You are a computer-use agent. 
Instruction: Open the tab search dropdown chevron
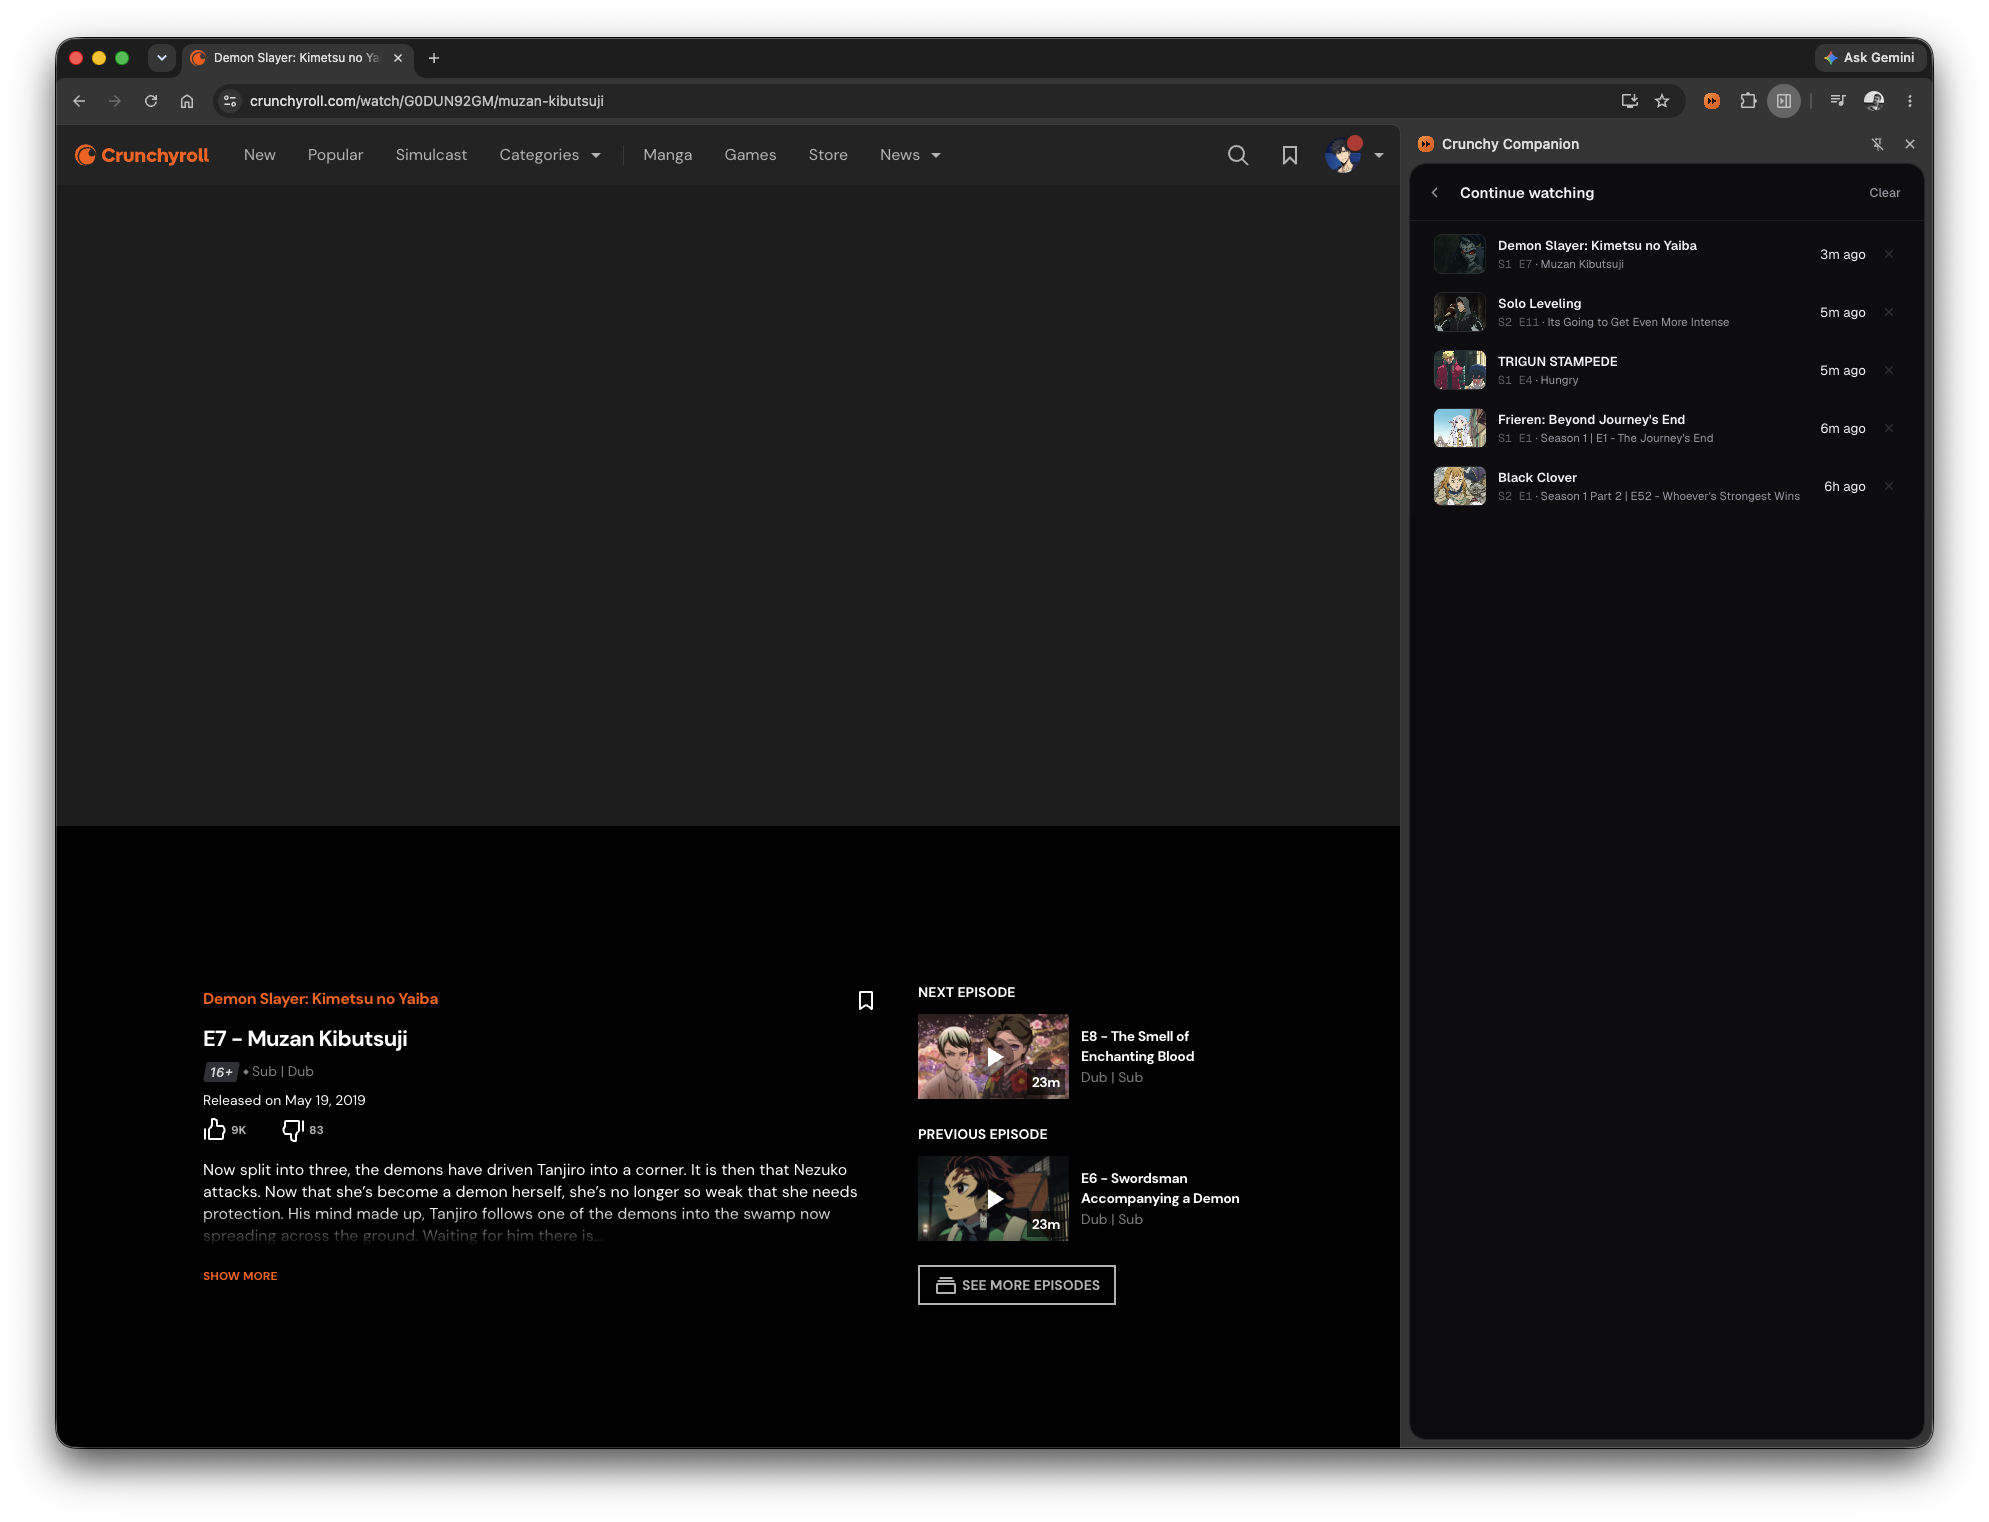coord(162,58)
